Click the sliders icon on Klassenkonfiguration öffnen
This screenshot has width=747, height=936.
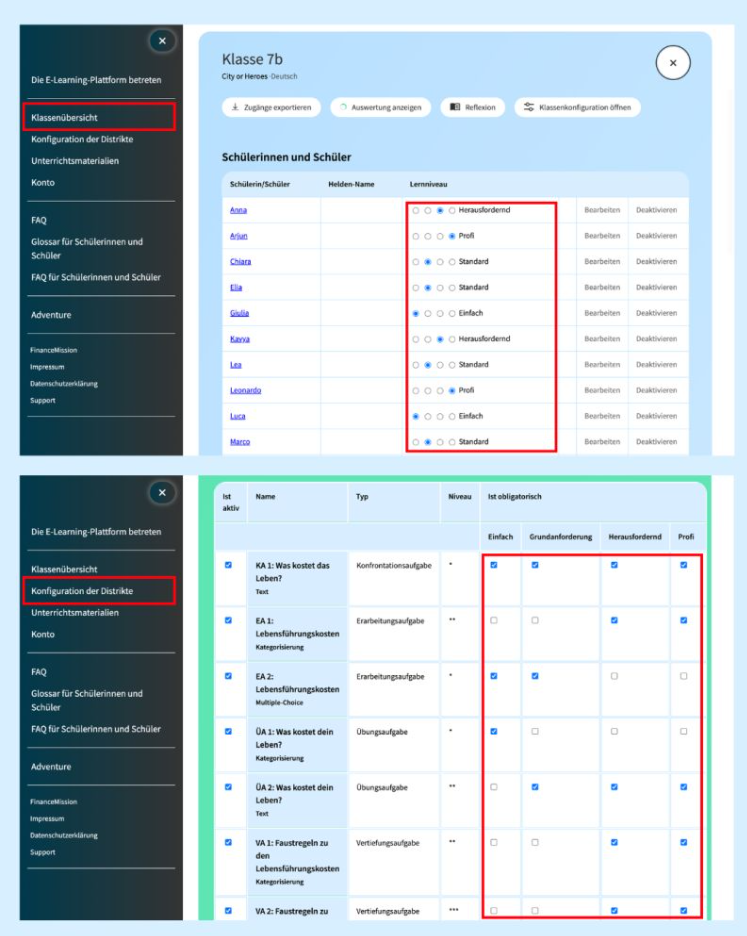point(529,107)
